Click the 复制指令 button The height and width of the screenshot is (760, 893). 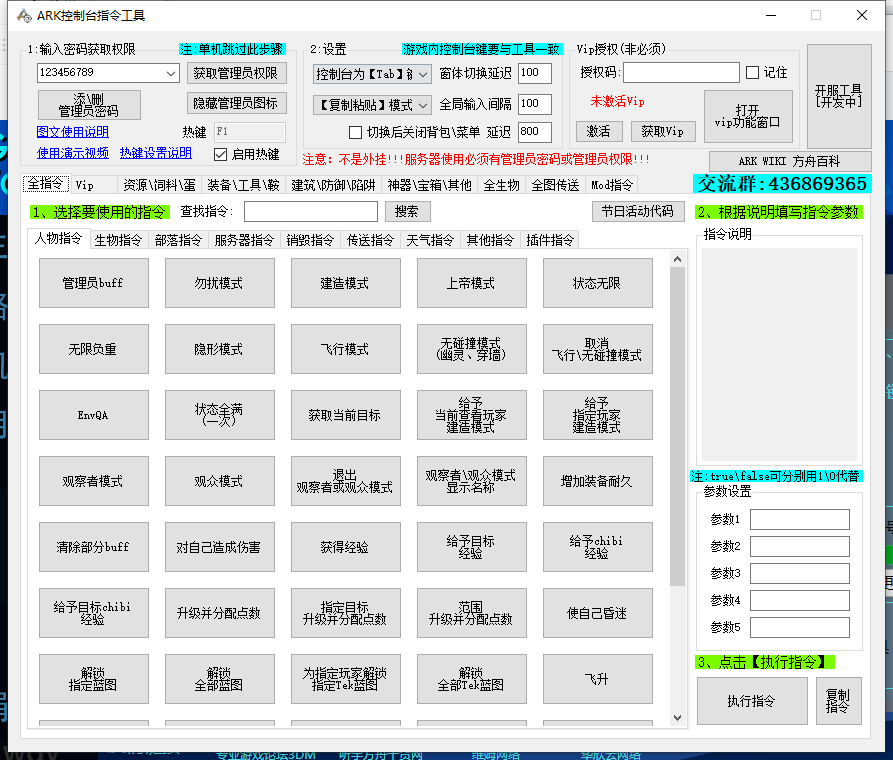838,701
